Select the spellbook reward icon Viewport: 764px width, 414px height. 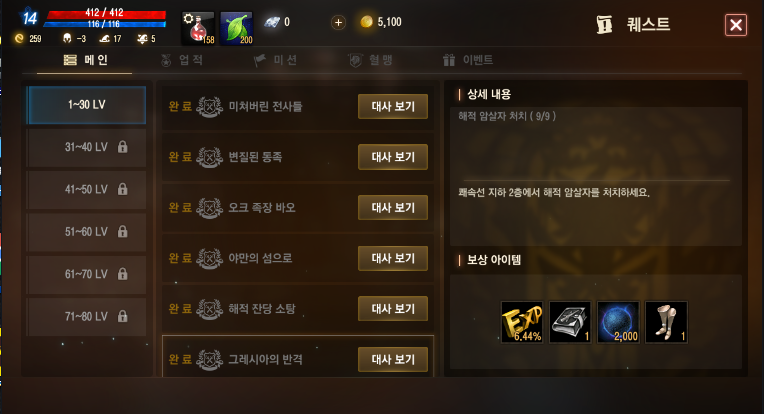coord(570,322)
